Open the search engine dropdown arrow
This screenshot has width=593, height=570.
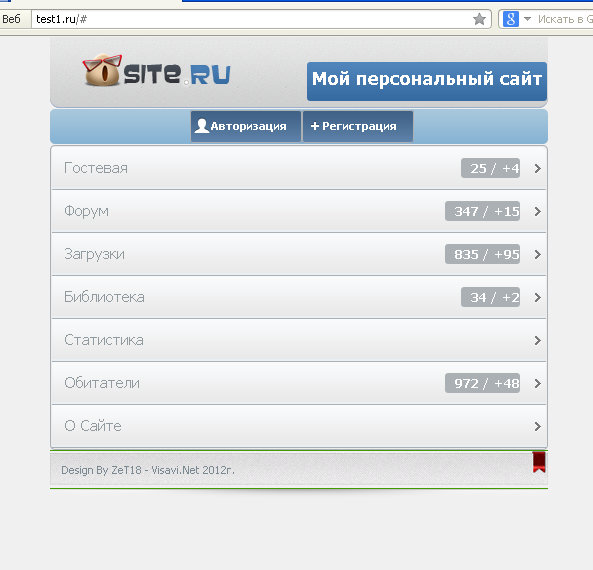527,19
